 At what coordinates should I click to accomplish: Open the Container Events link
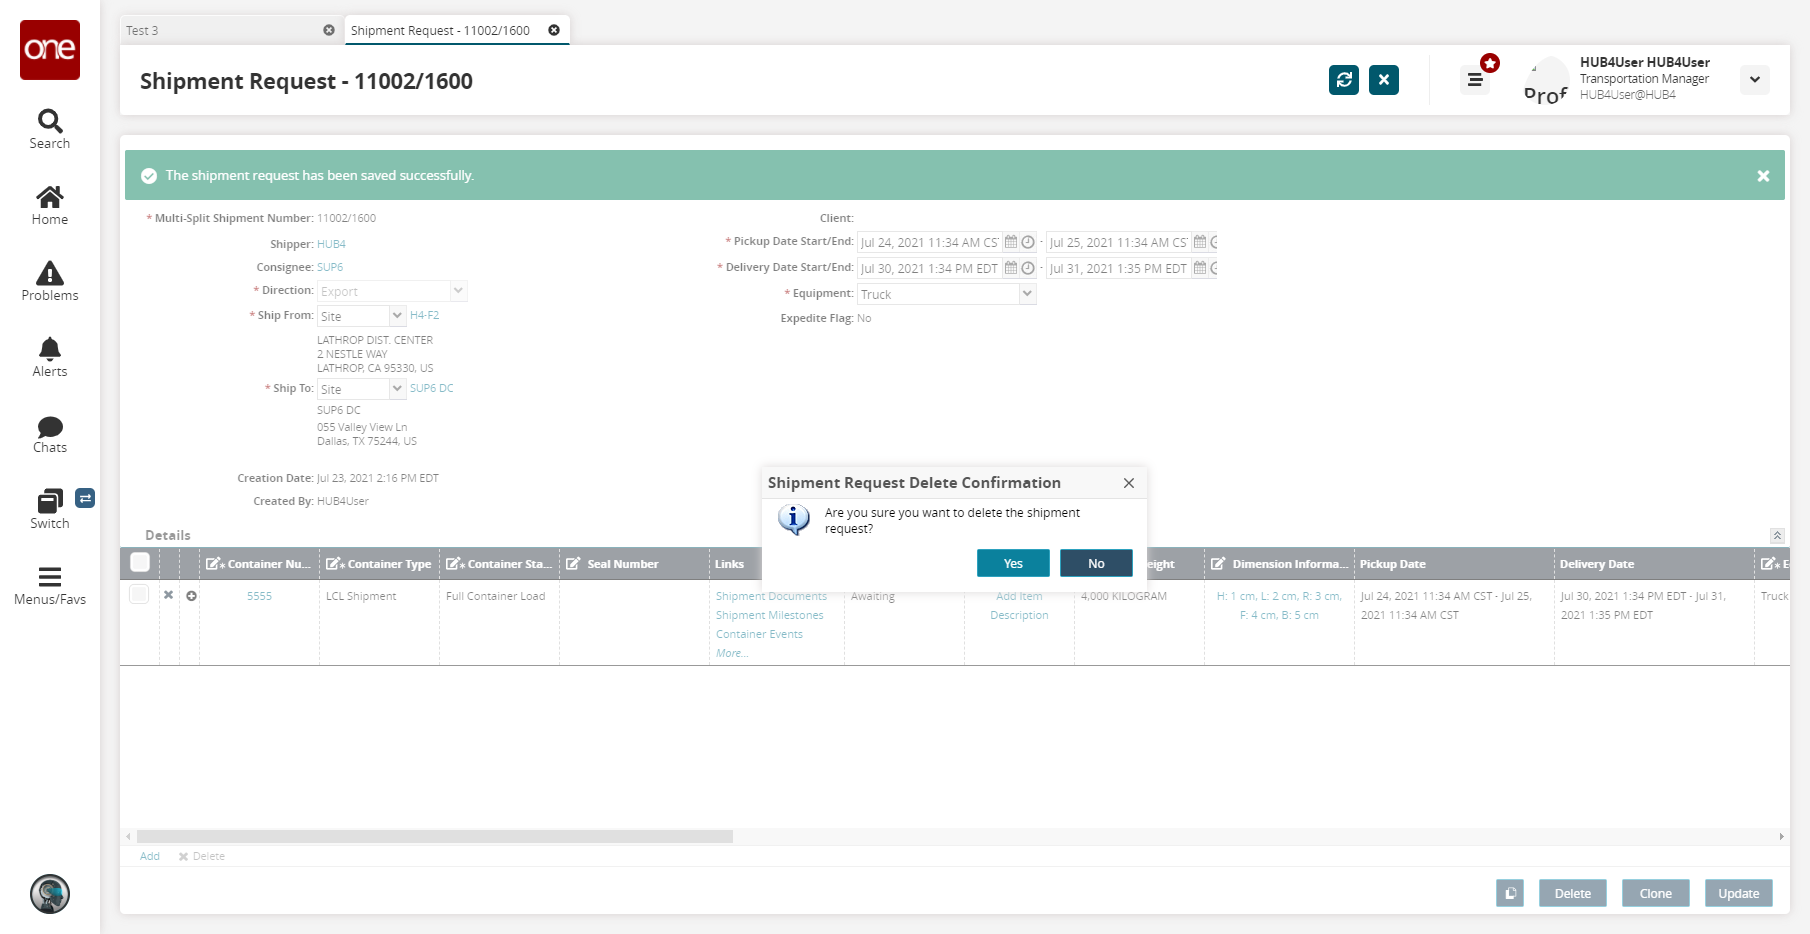coord(759,634)
